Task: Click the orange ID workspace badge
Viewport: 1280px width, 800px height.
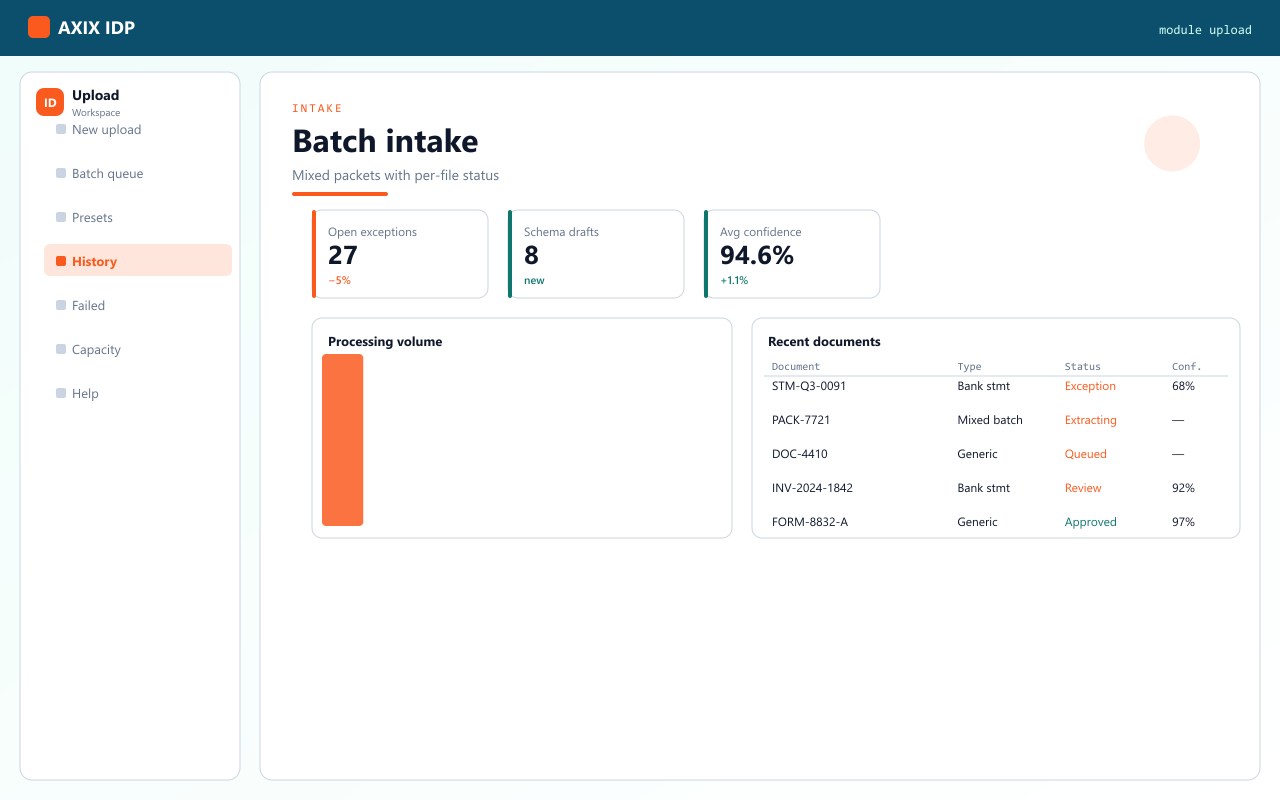Action: click(x=50, y=102)
